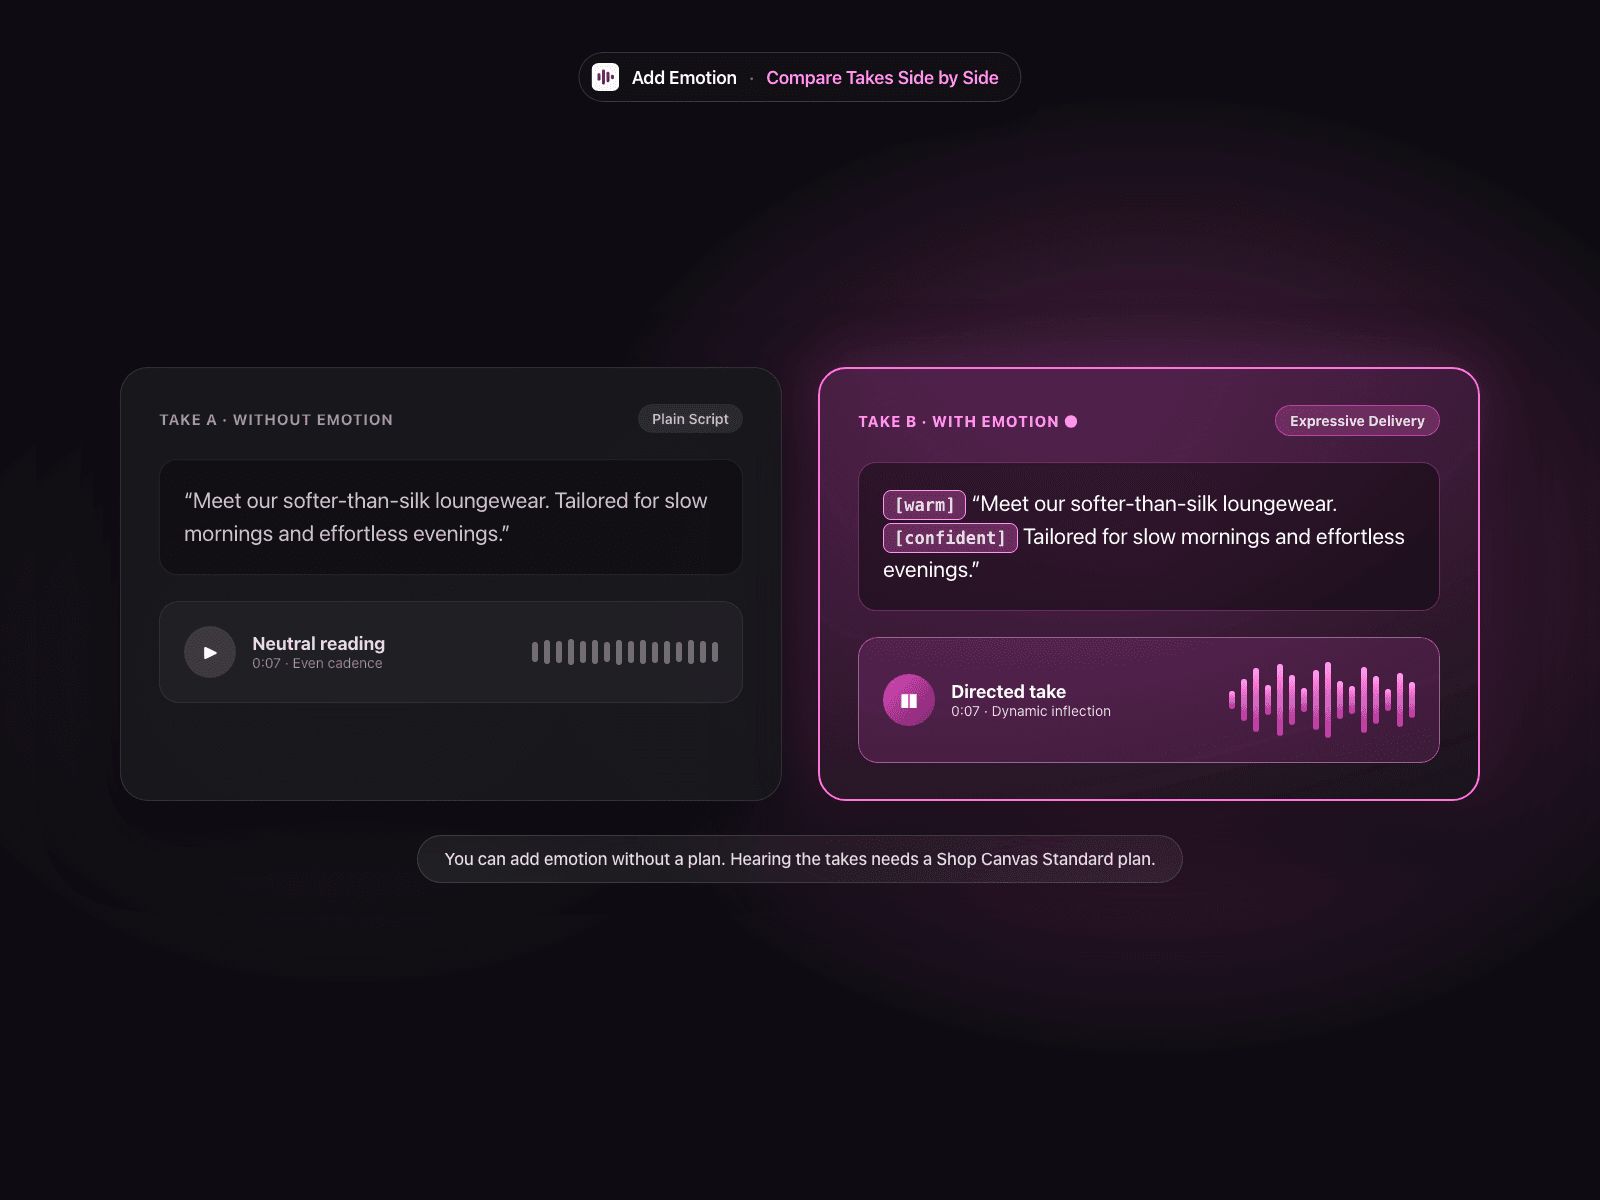Click the 'Neutral reading' label
This screenshot has height=1200, width=1600.
coord(318,643)
